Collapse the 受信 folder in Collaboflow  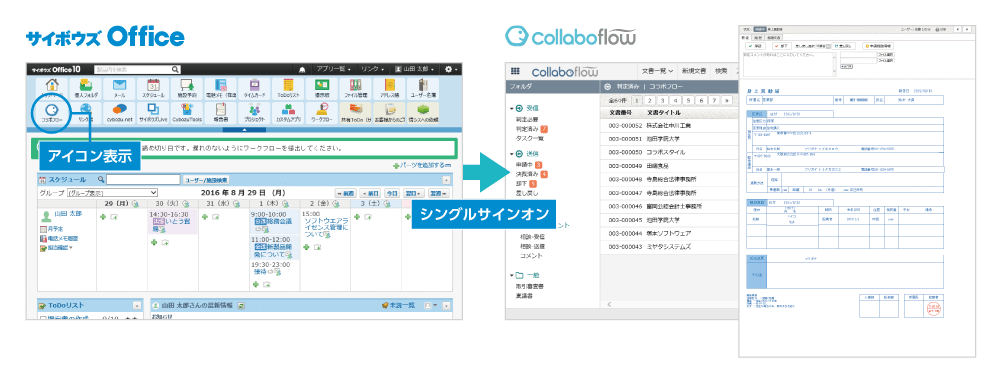pos(511,108)
